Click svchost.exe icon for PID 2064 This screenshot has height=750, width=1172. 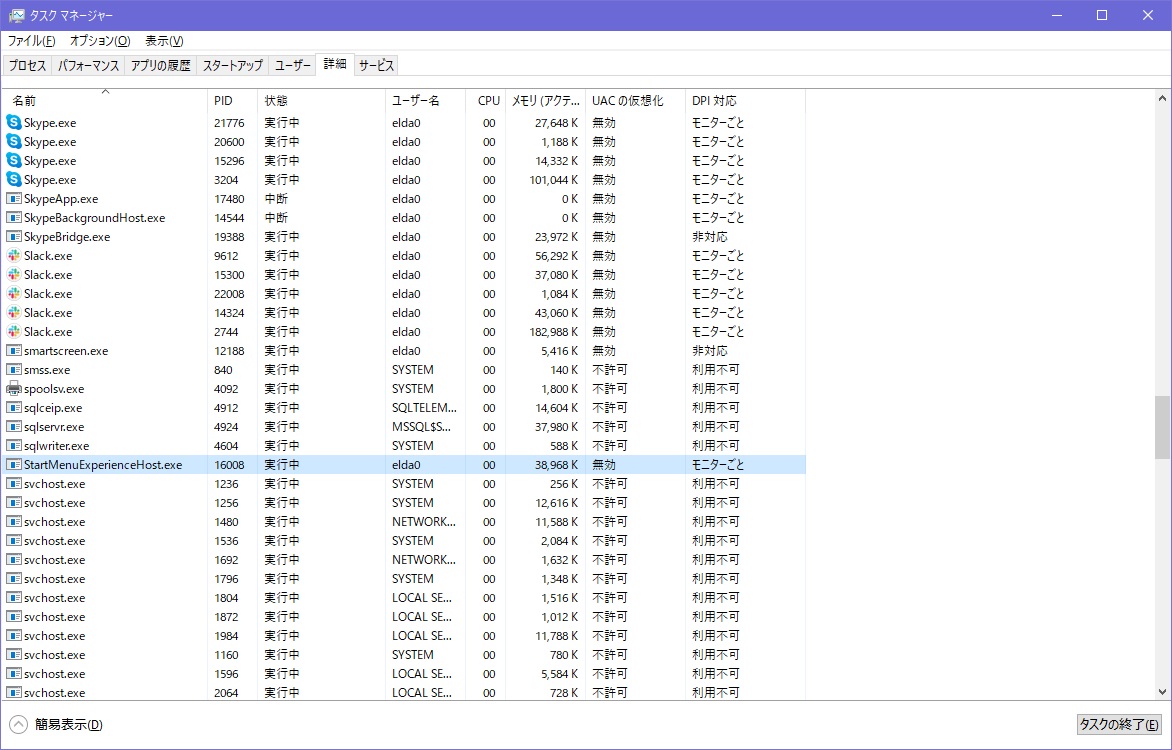point(13,692)
